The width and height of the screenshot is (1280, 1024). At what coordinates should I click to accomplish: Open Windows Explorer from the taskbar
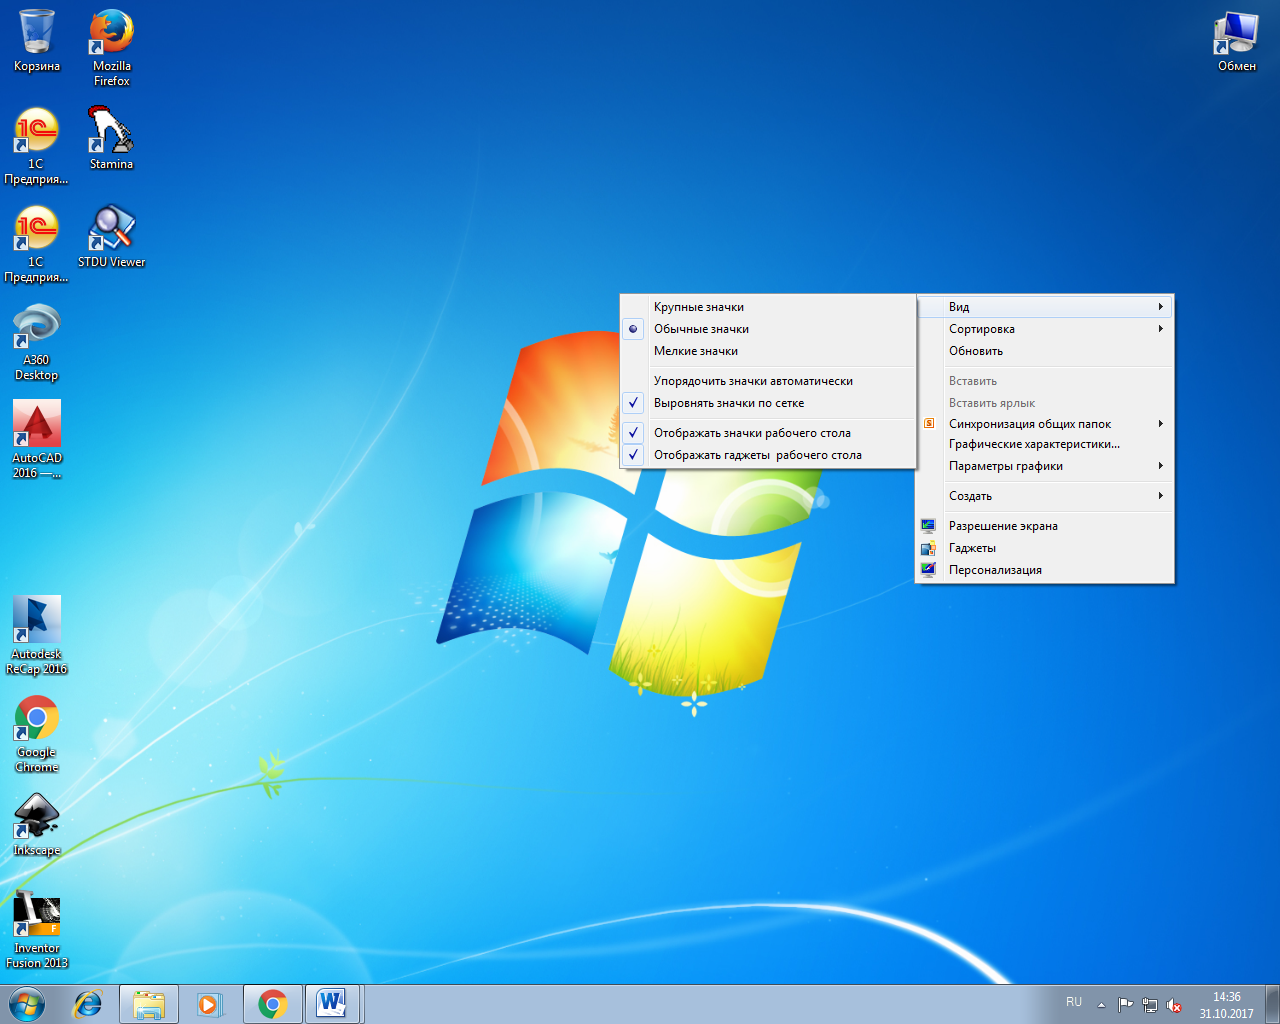click(x=149, y=1004)
